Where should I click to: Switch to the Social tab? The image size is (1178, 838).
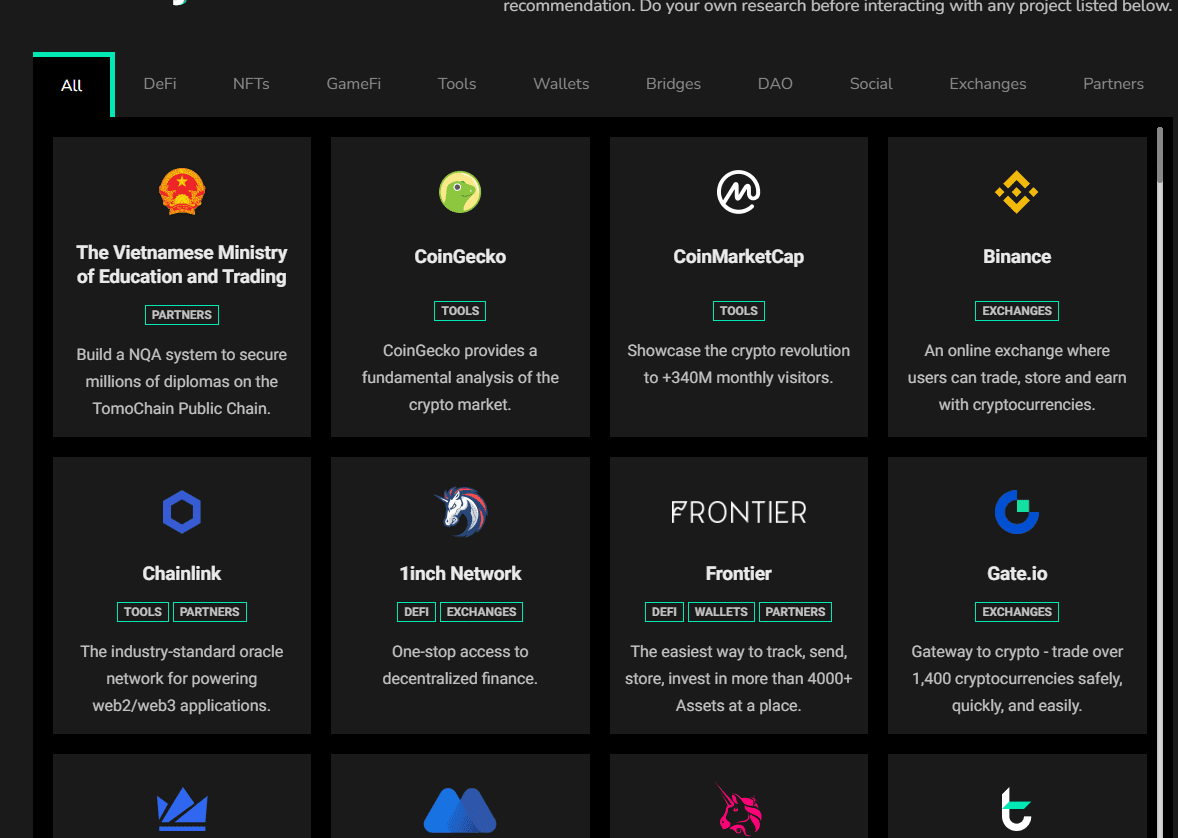(871, 83)
